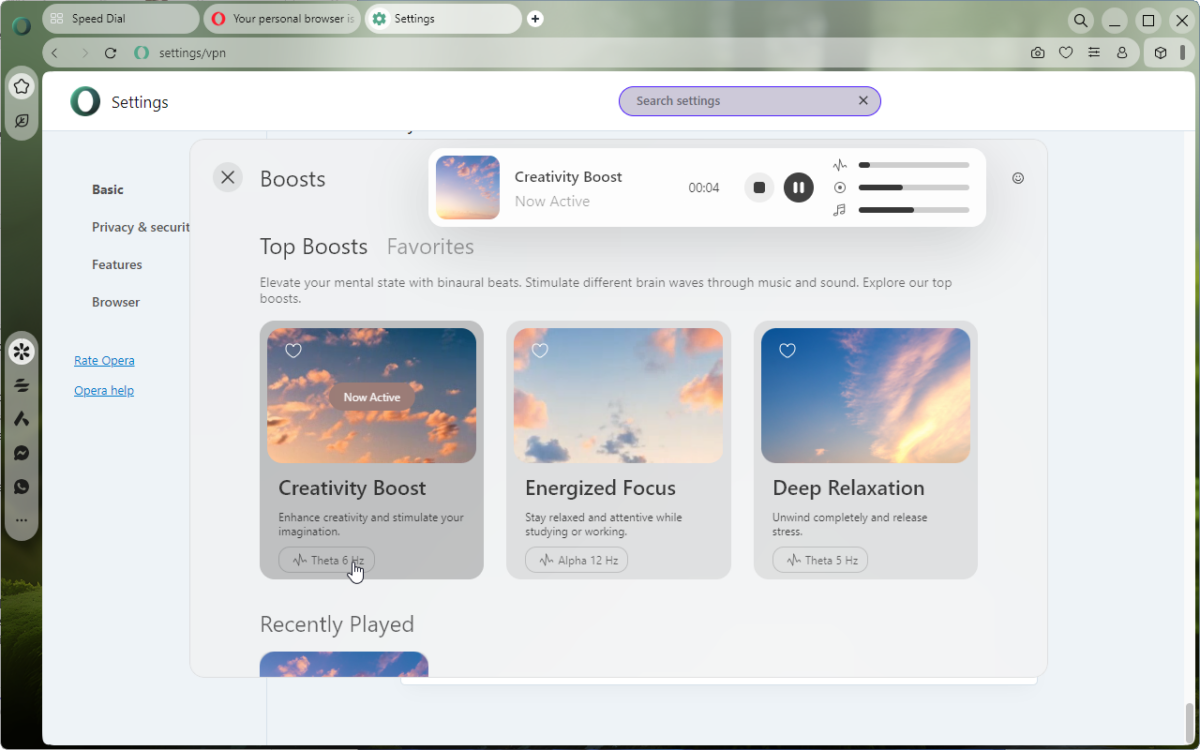
Task: Open the Easy Setup panel
Action: 1094,52
